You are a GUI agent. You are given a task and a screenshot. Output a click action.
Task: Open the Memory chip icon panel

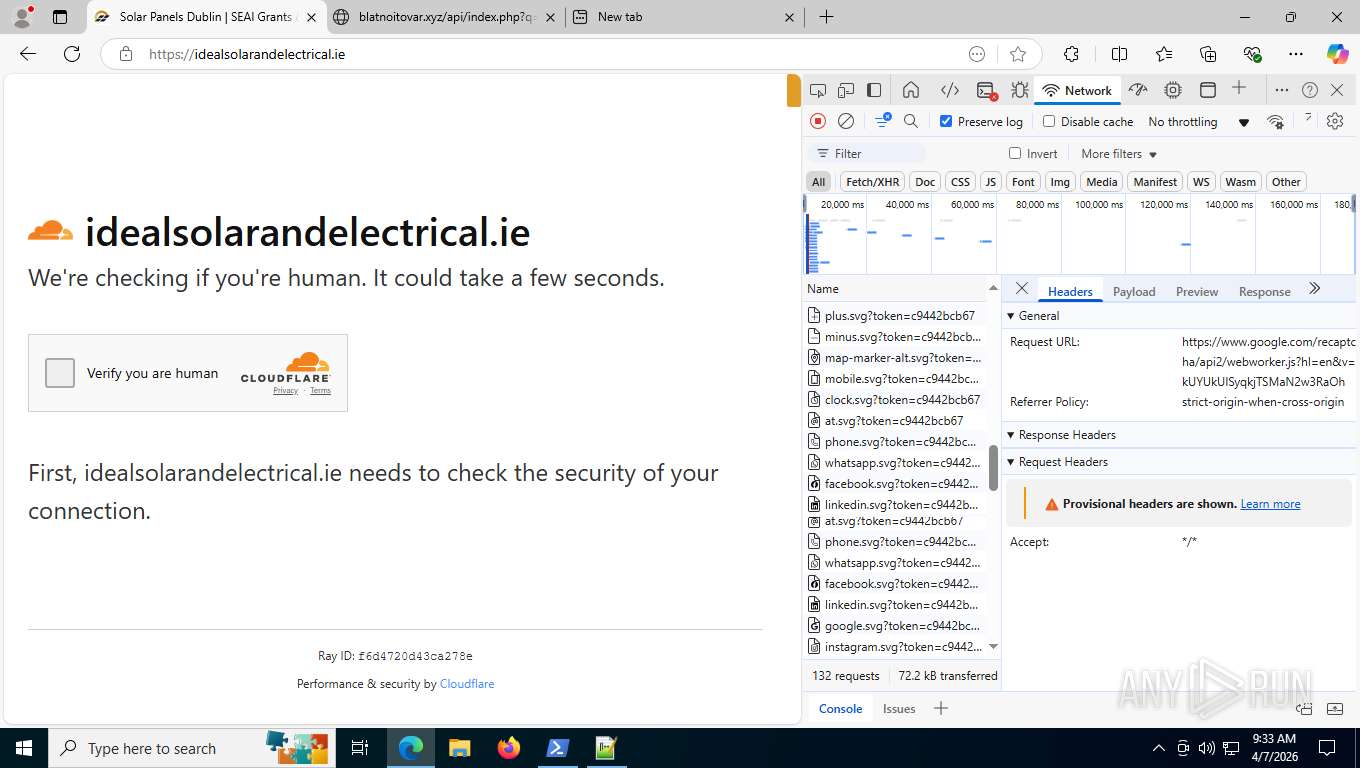[x=1173, y=90]
